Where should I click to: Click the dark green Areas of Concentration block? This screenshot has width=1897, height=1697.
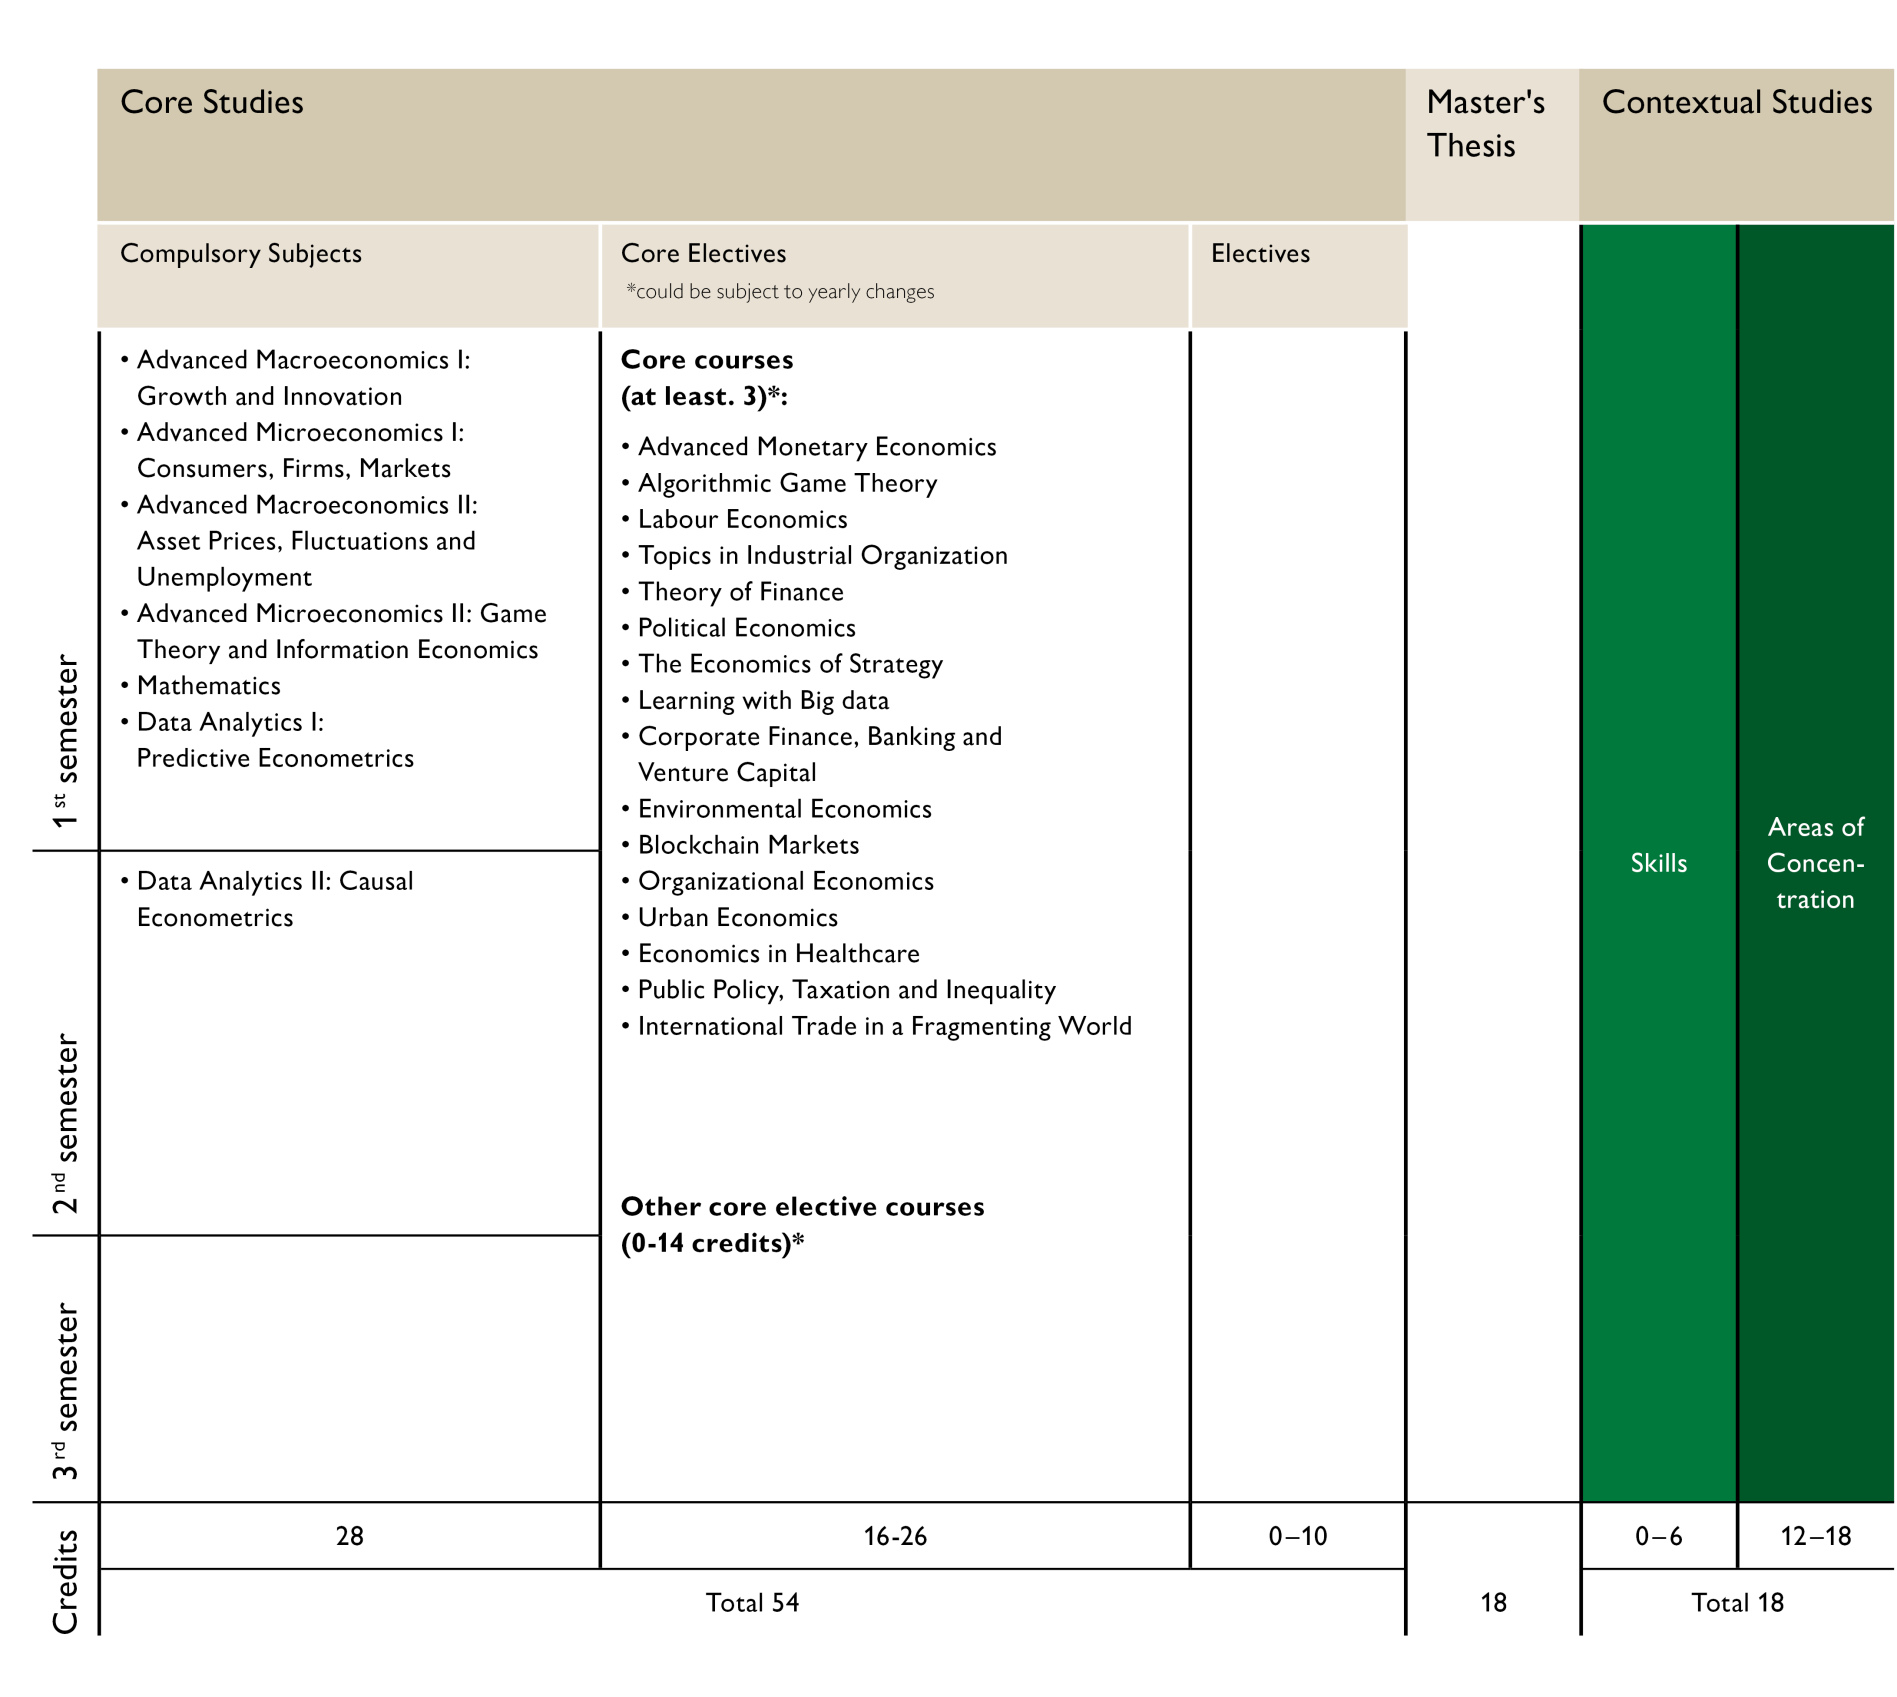coord(1815,863)
